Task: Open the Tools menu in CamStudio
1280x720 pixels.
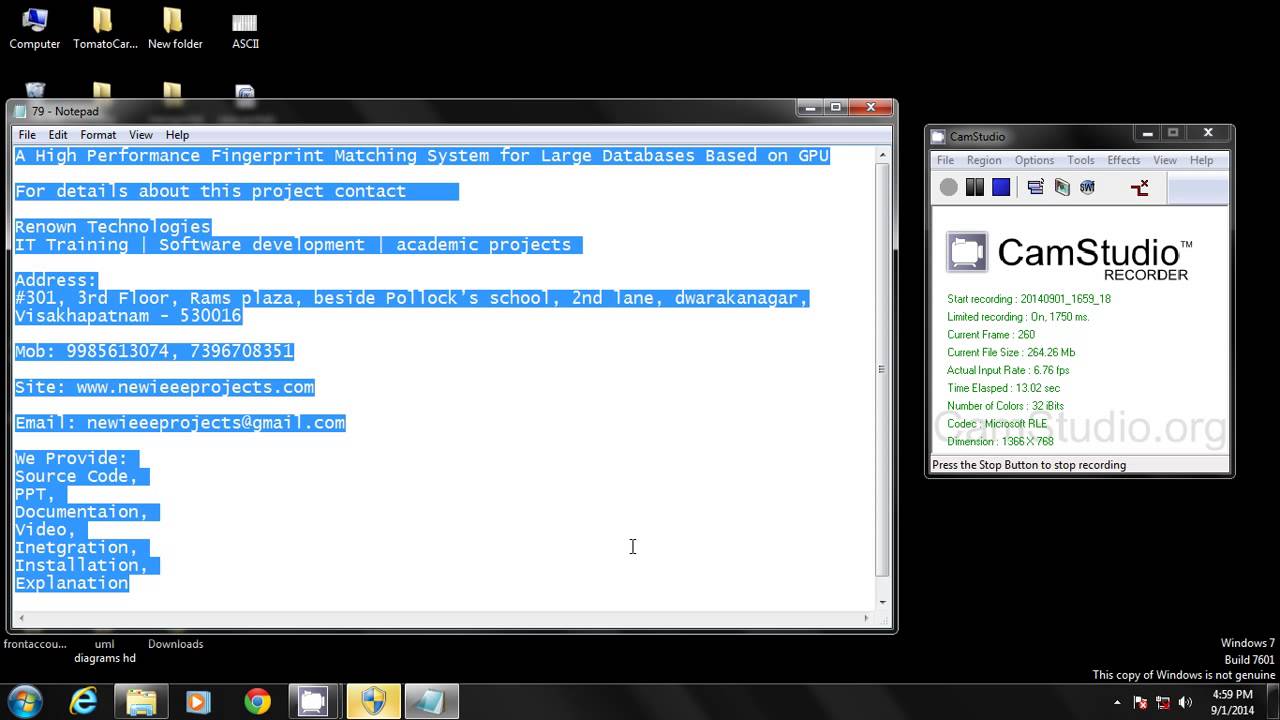Action: pos(1080,160)
